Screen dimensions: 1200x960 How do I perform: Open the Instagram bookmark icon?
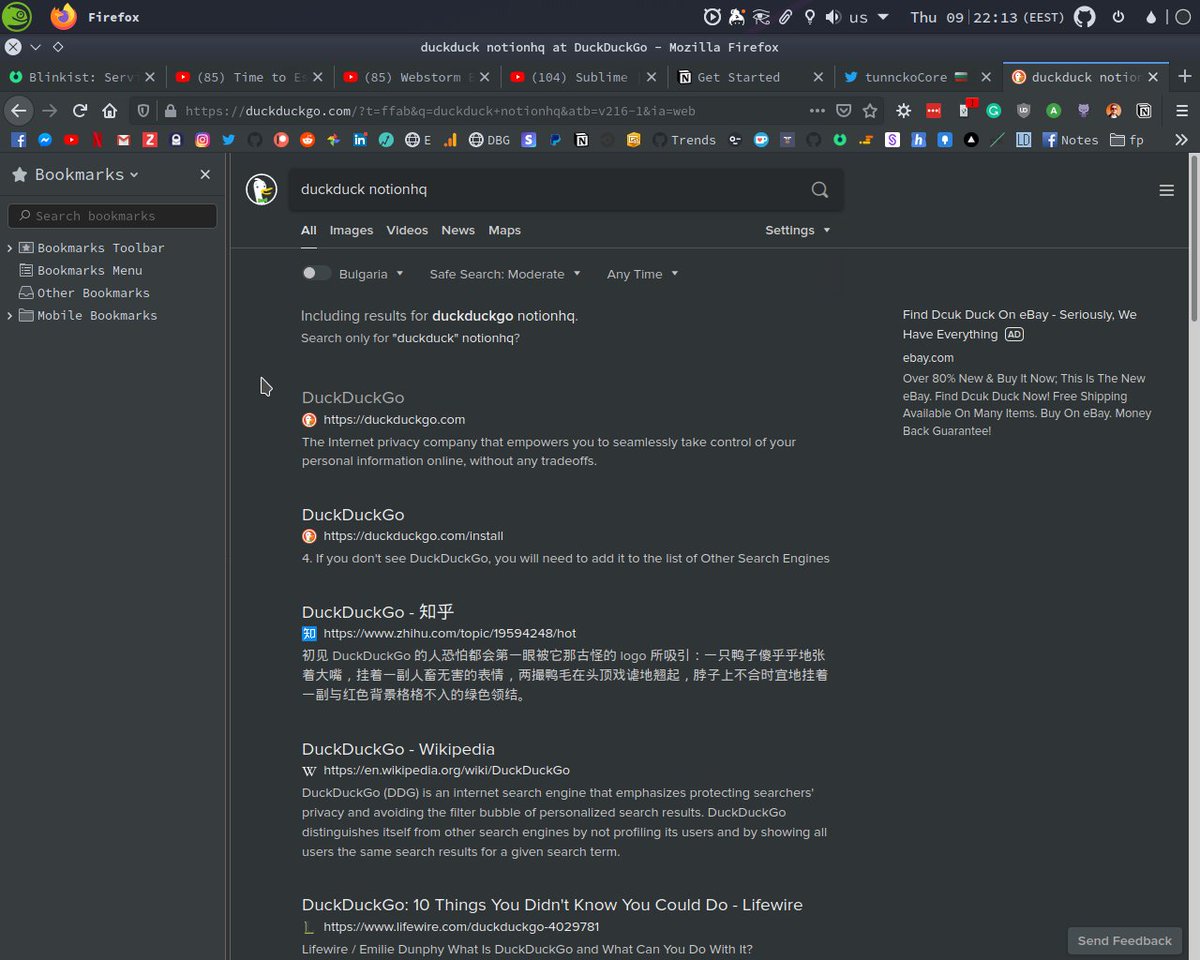202,140
